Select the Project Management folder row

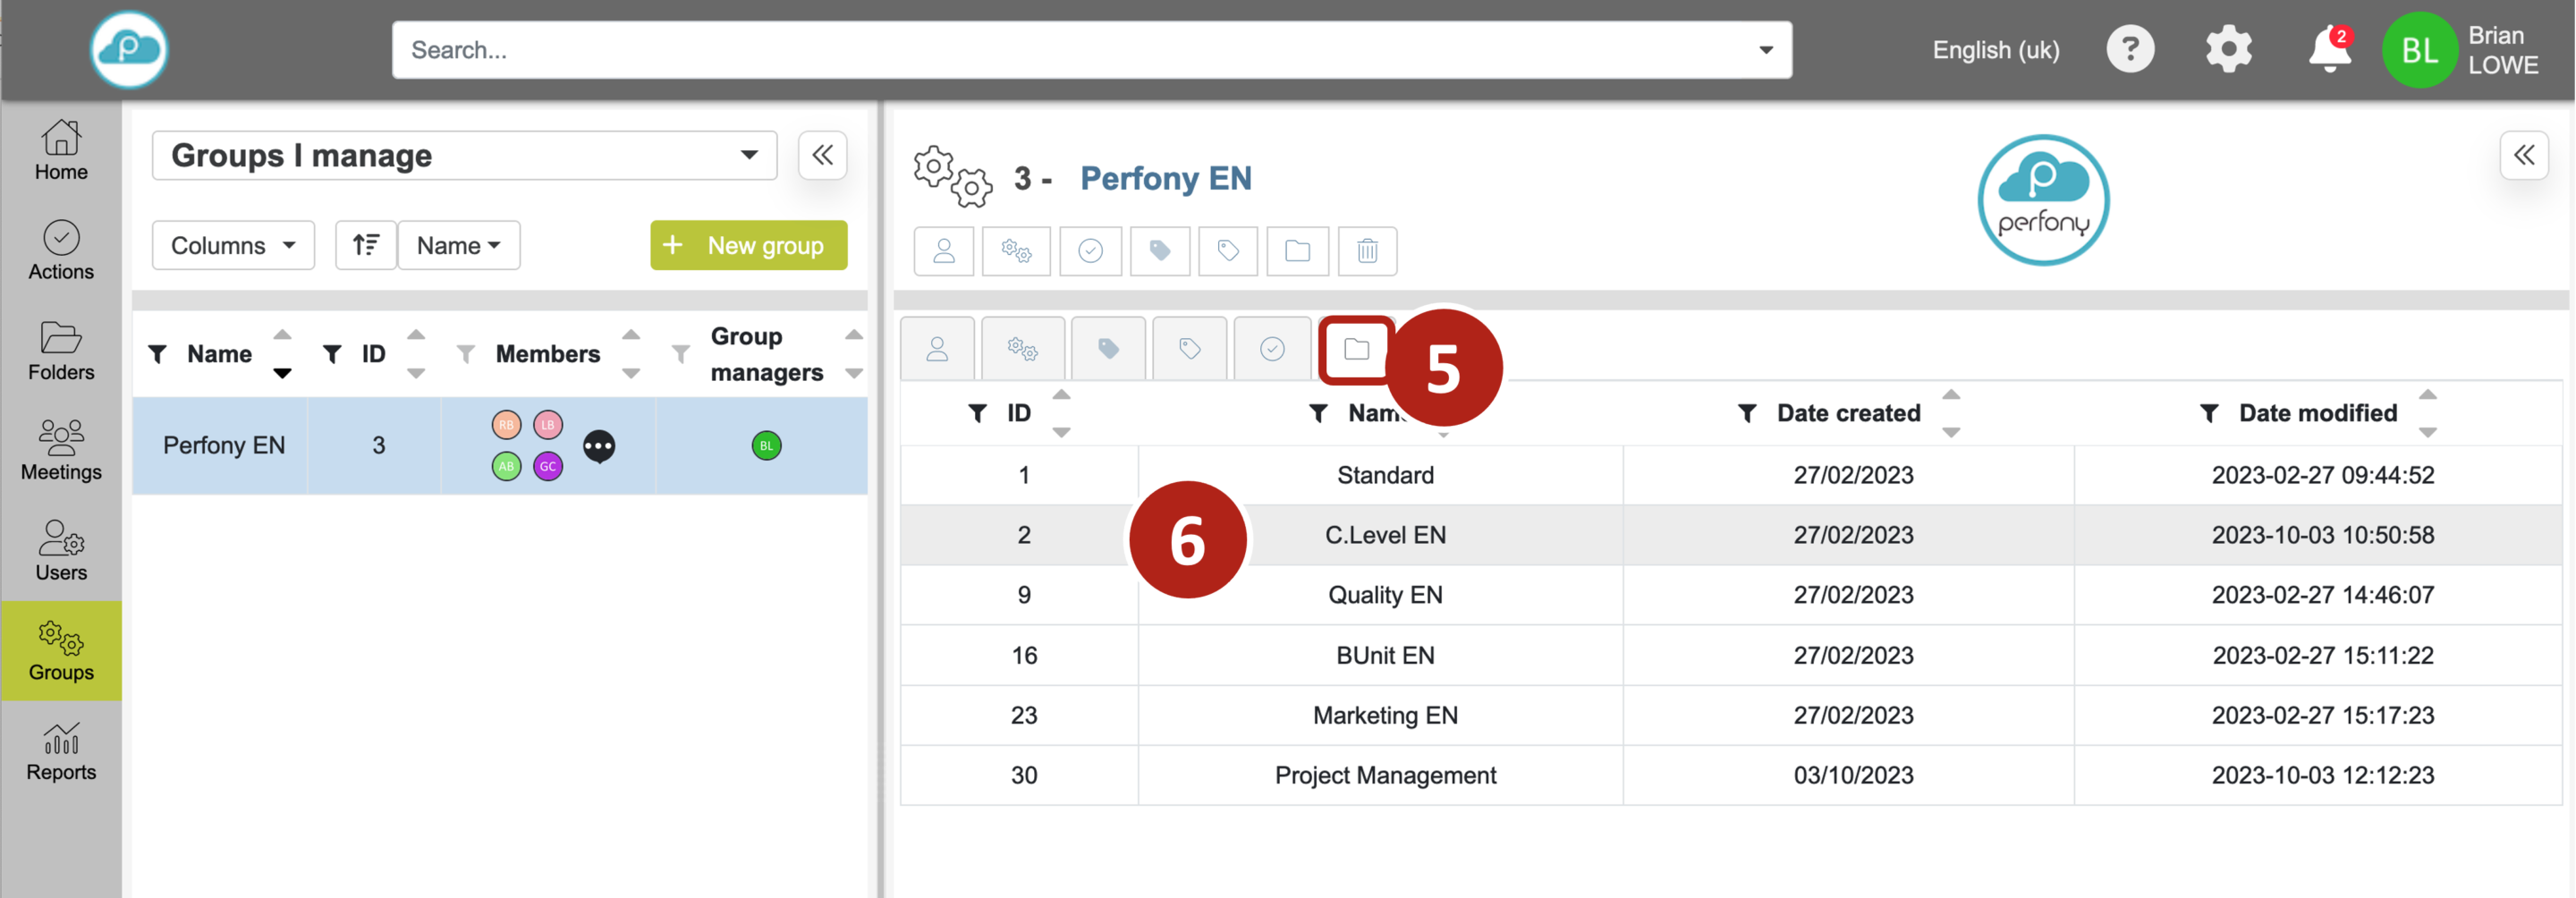click(1384, 775)
